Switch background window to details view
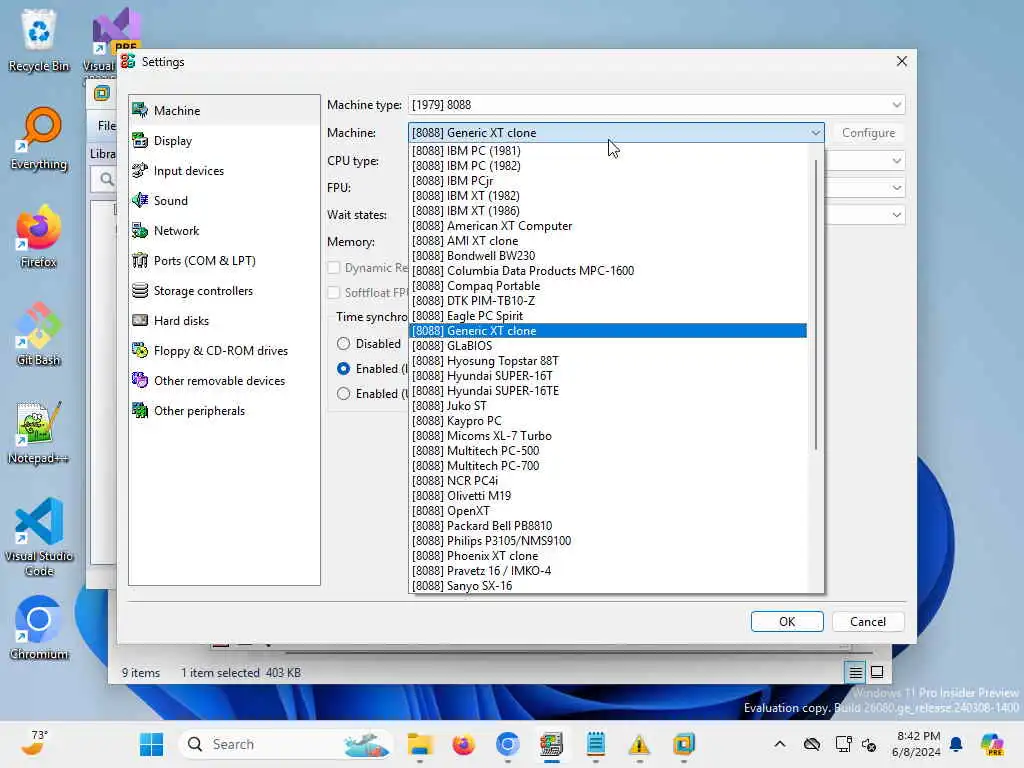This screenshot has height=768, width=1024. tap(856, 672)
